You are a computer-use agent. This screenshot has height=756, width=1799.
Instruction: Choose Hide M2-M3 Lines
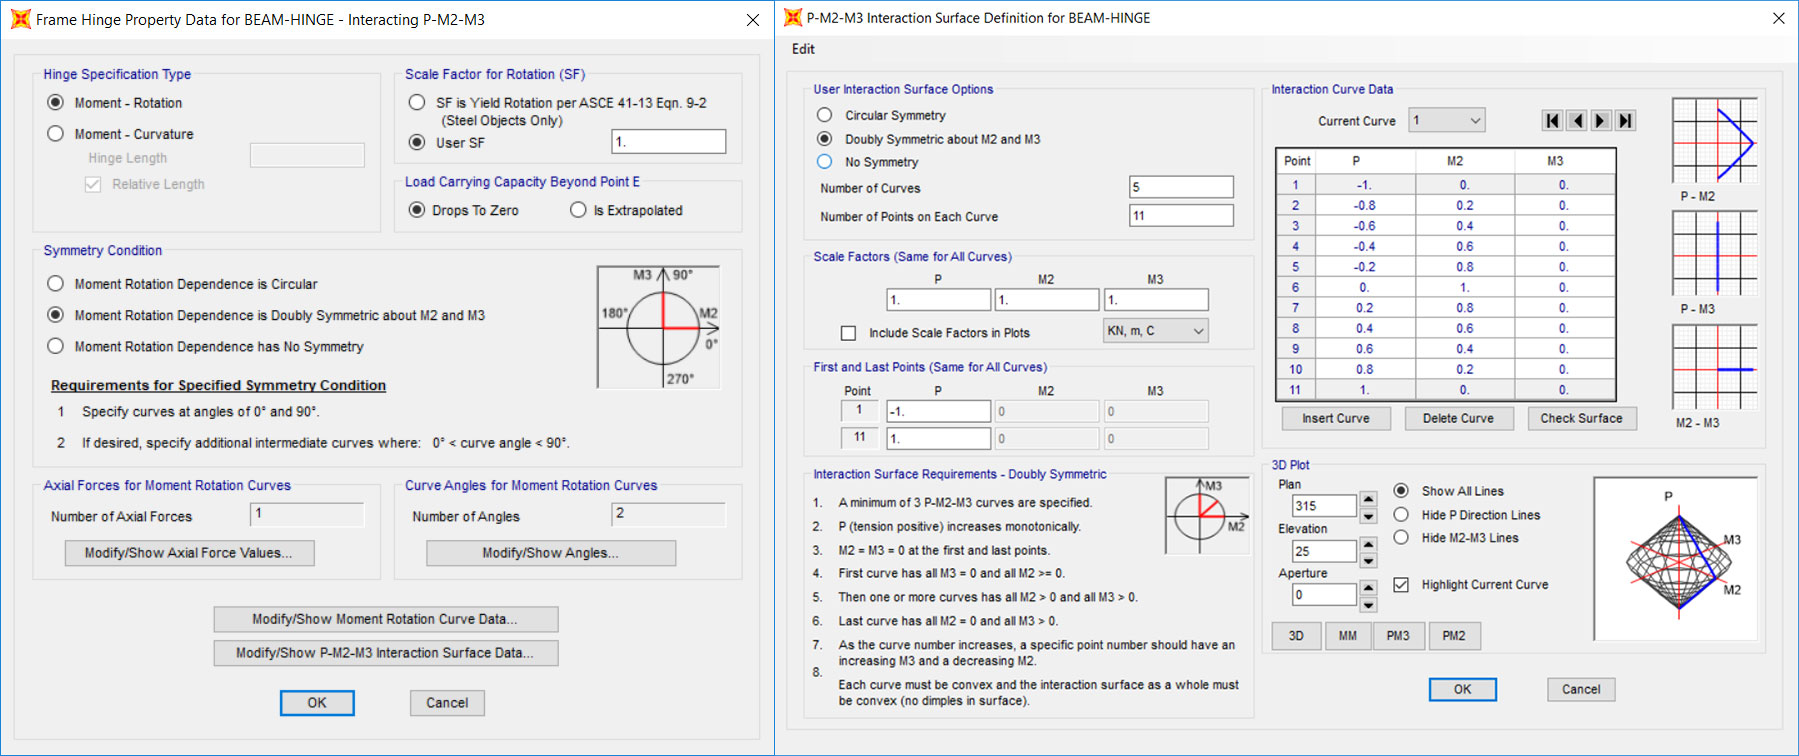pyautogui.click(x=1401, y=538)
